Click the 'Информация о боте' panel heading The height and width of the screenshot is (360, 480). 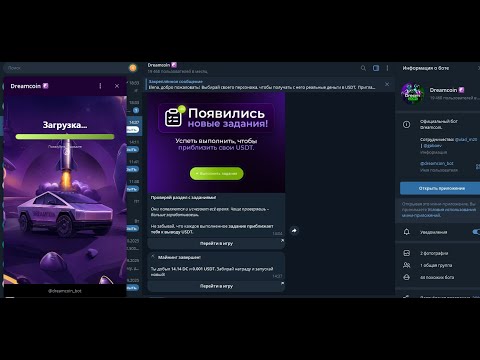[426, 68]
